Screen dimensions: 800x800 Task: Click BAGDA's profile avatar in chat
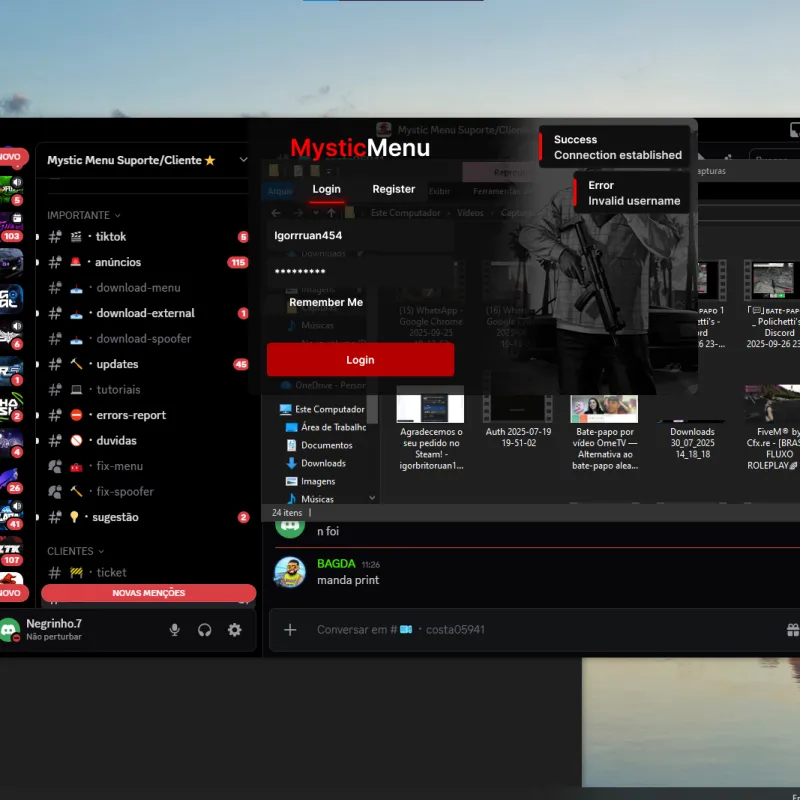(x=290, y=572)
